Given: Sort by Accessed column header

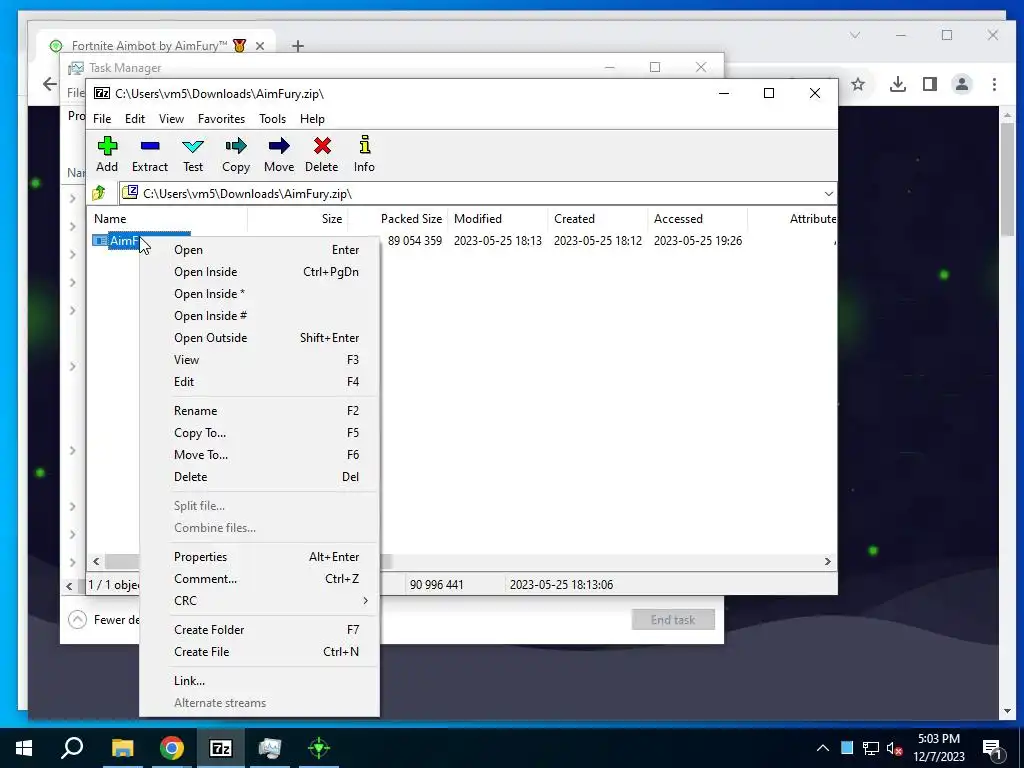Looking at the screenshot, I should pyautogui.click(x=697, y=219).
